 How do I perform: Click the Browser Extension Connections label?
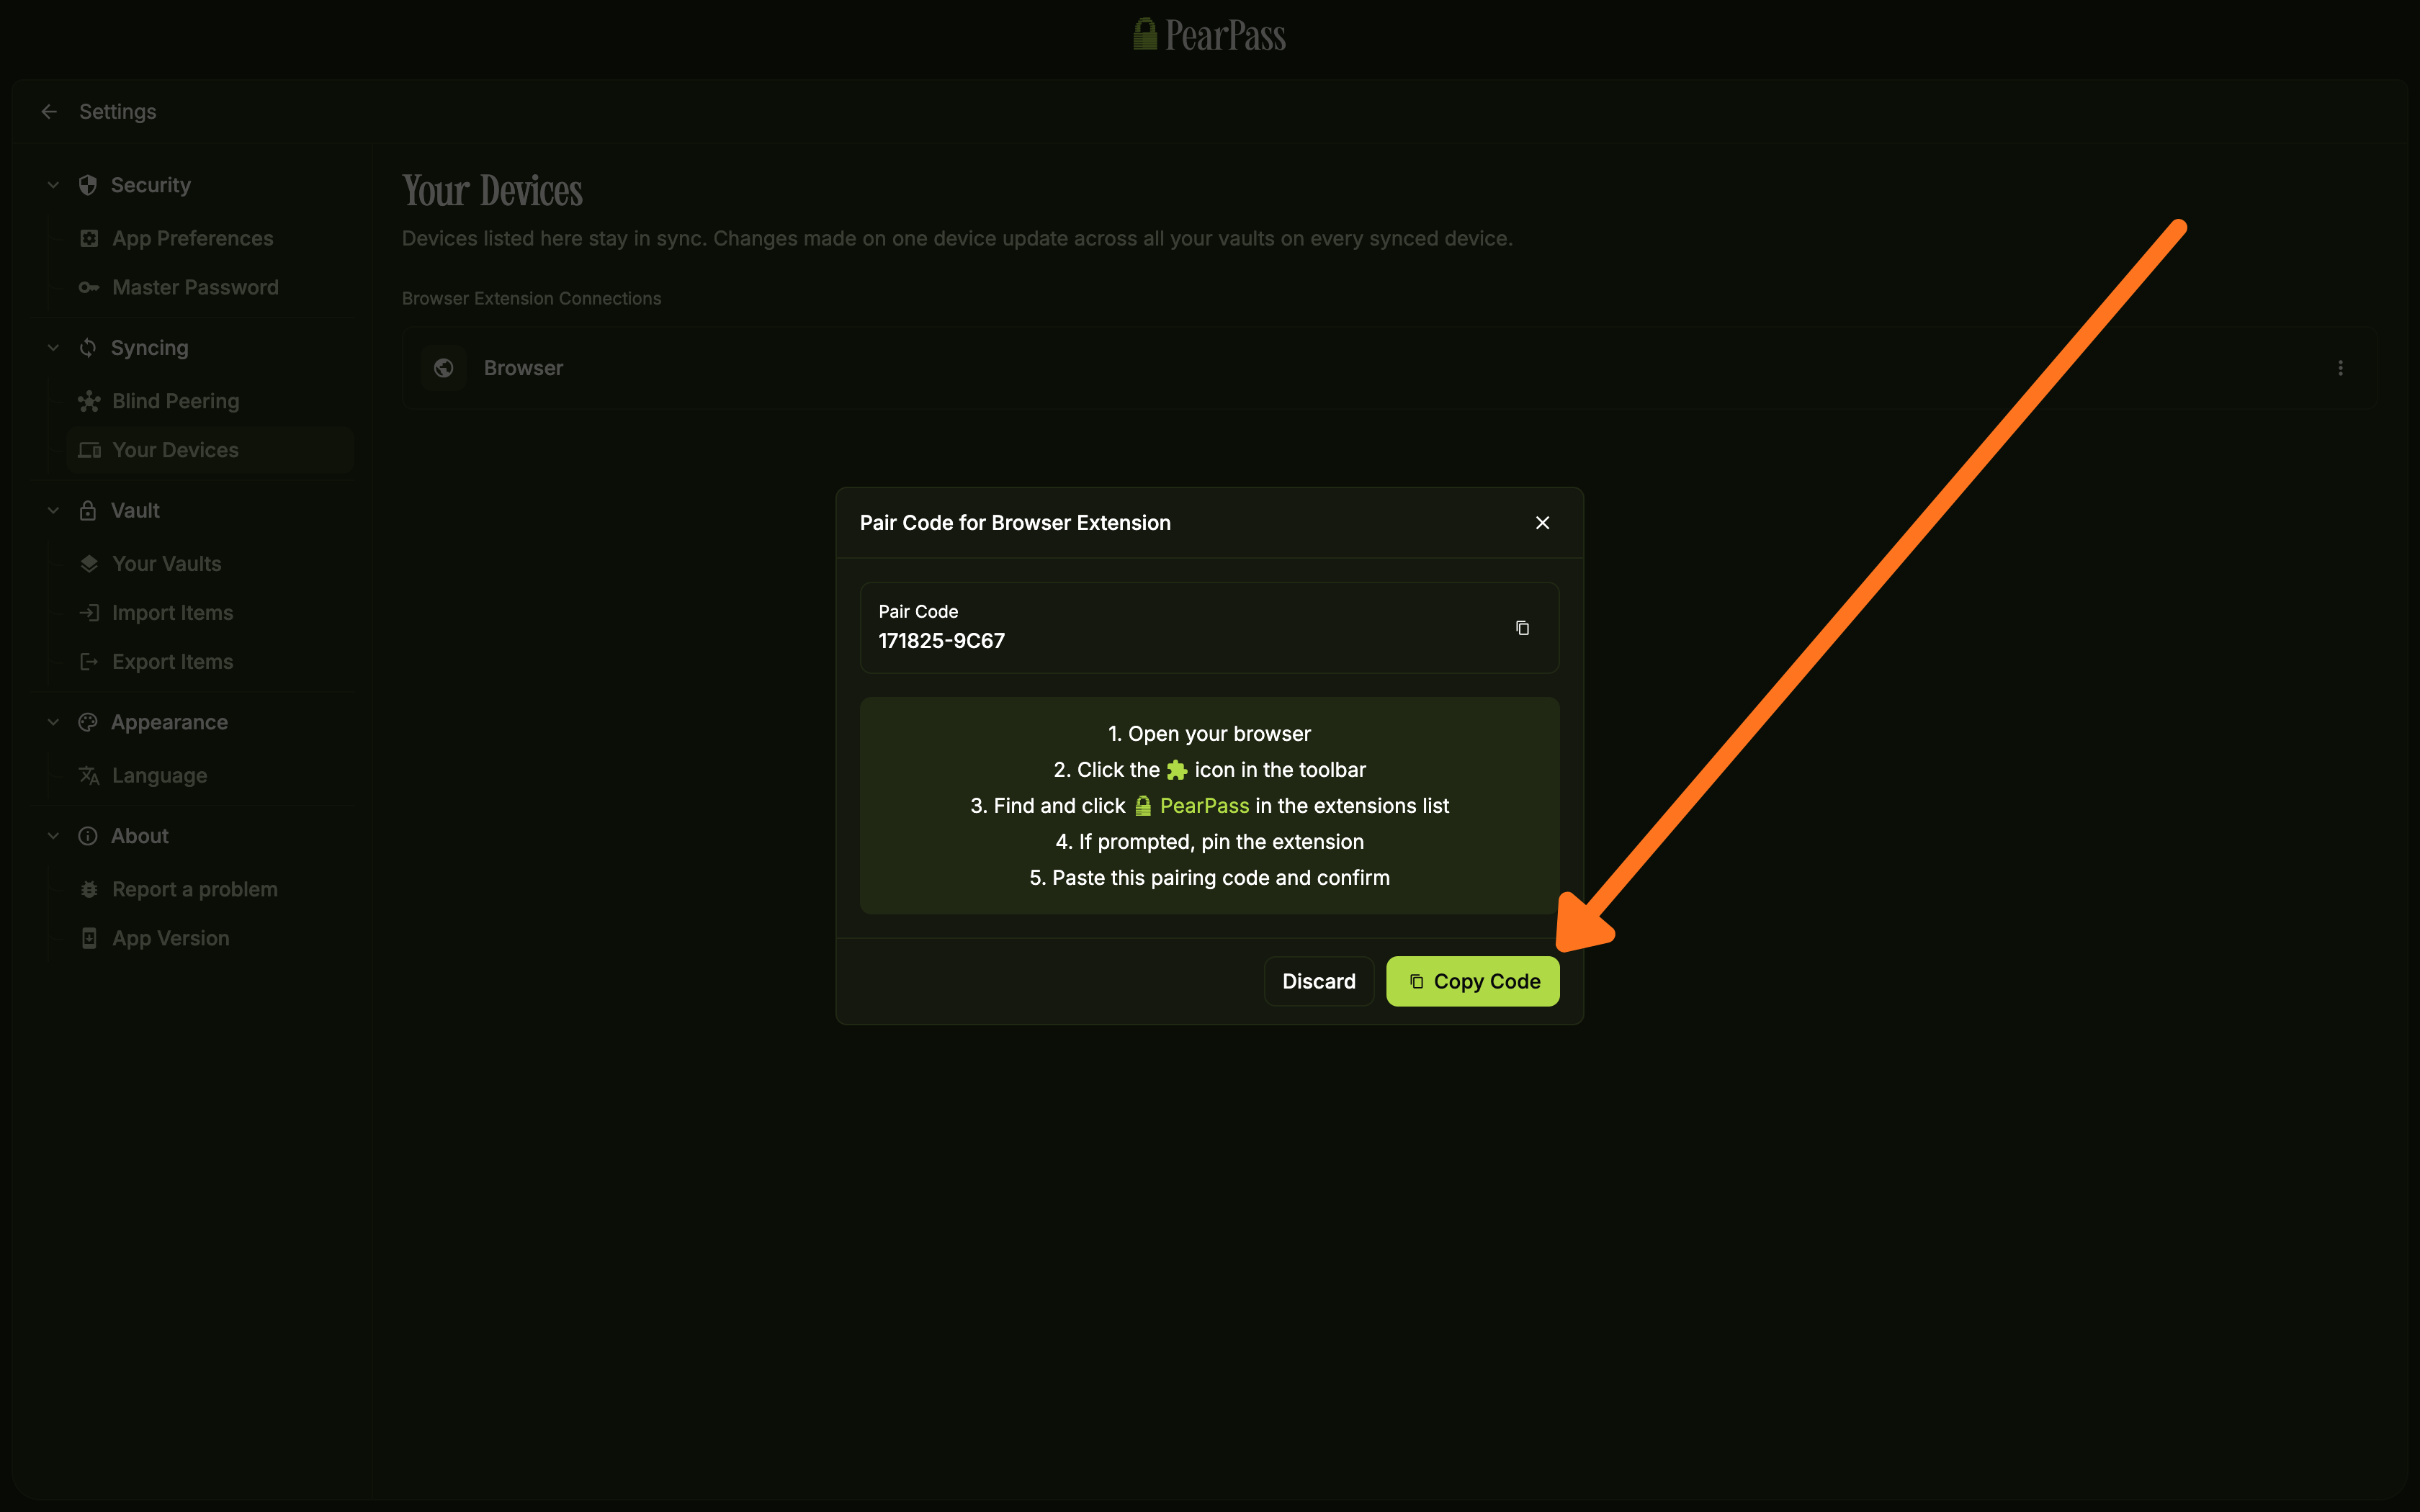(x=531, y=298)
